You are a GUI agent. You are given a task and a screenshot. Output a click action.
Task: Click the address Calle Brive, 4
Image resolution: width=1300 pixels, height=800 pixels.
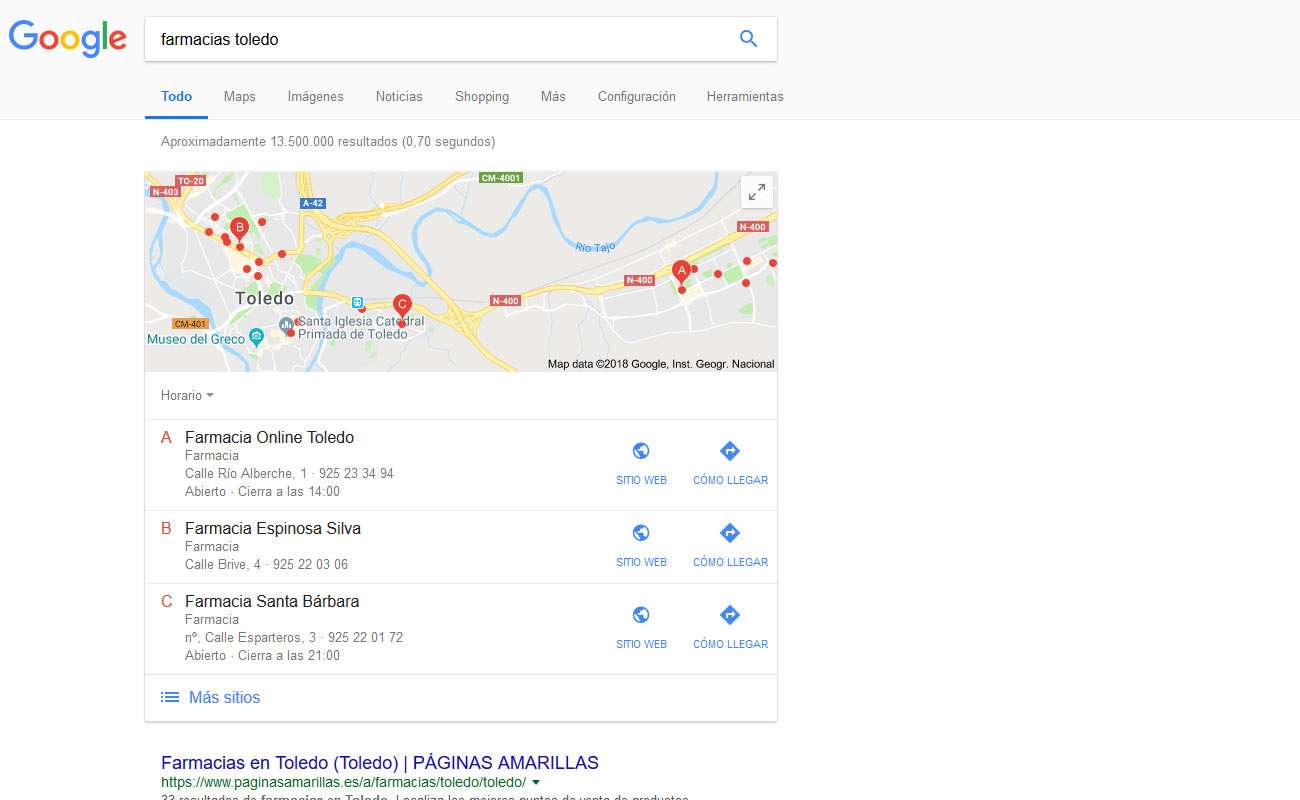(x=223, y=564)
